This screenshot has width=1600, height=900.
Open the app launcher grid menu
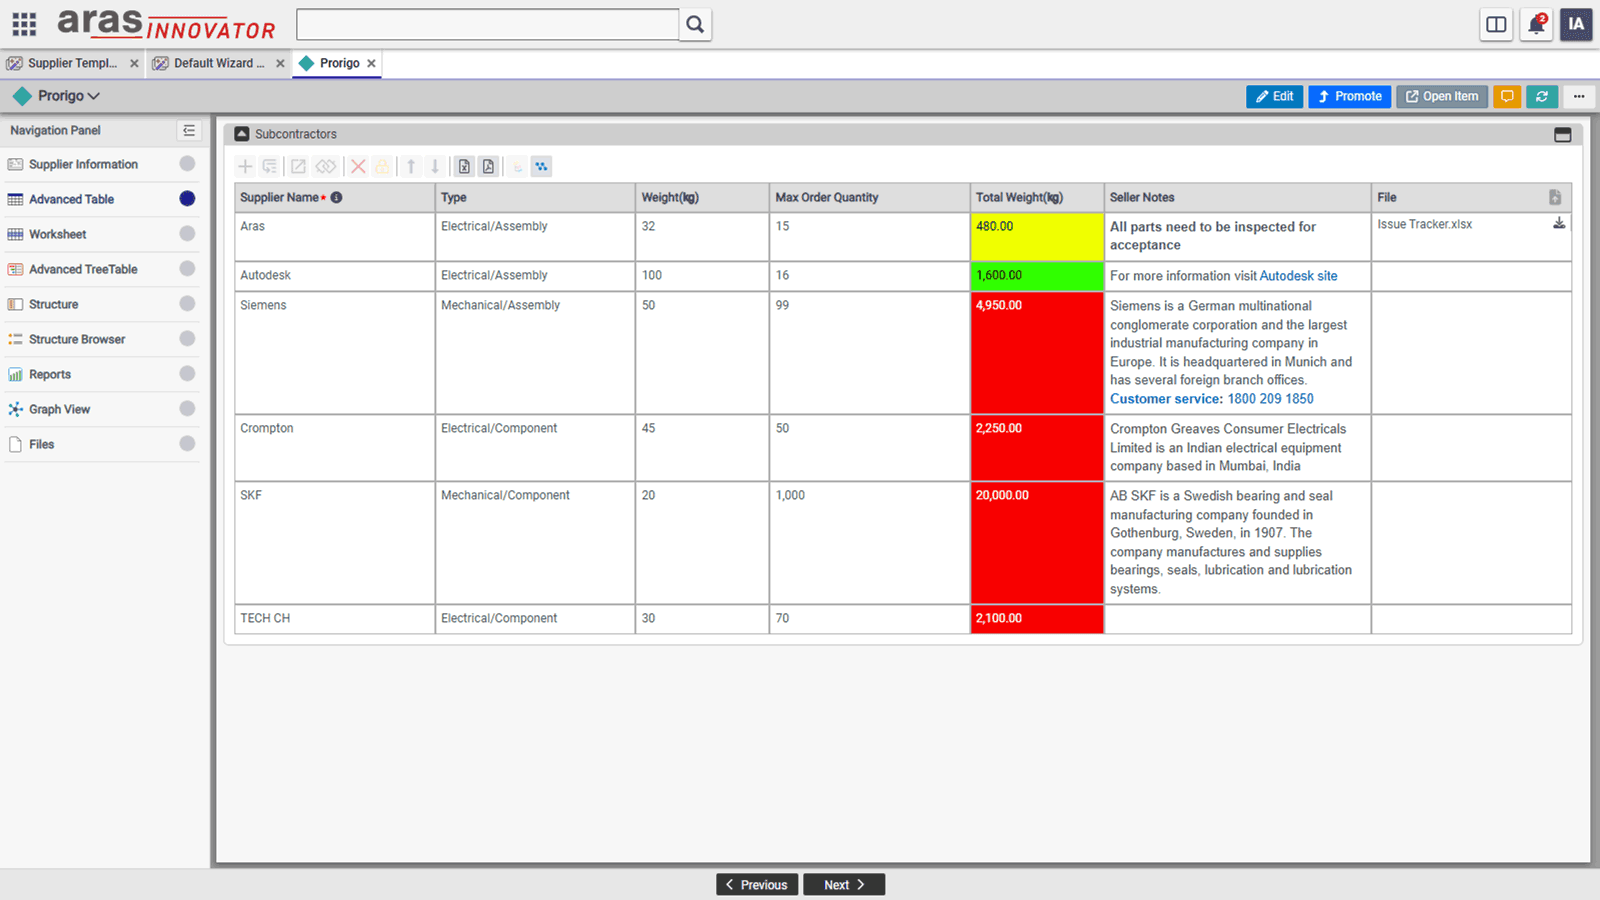click(x=24, y=24)
